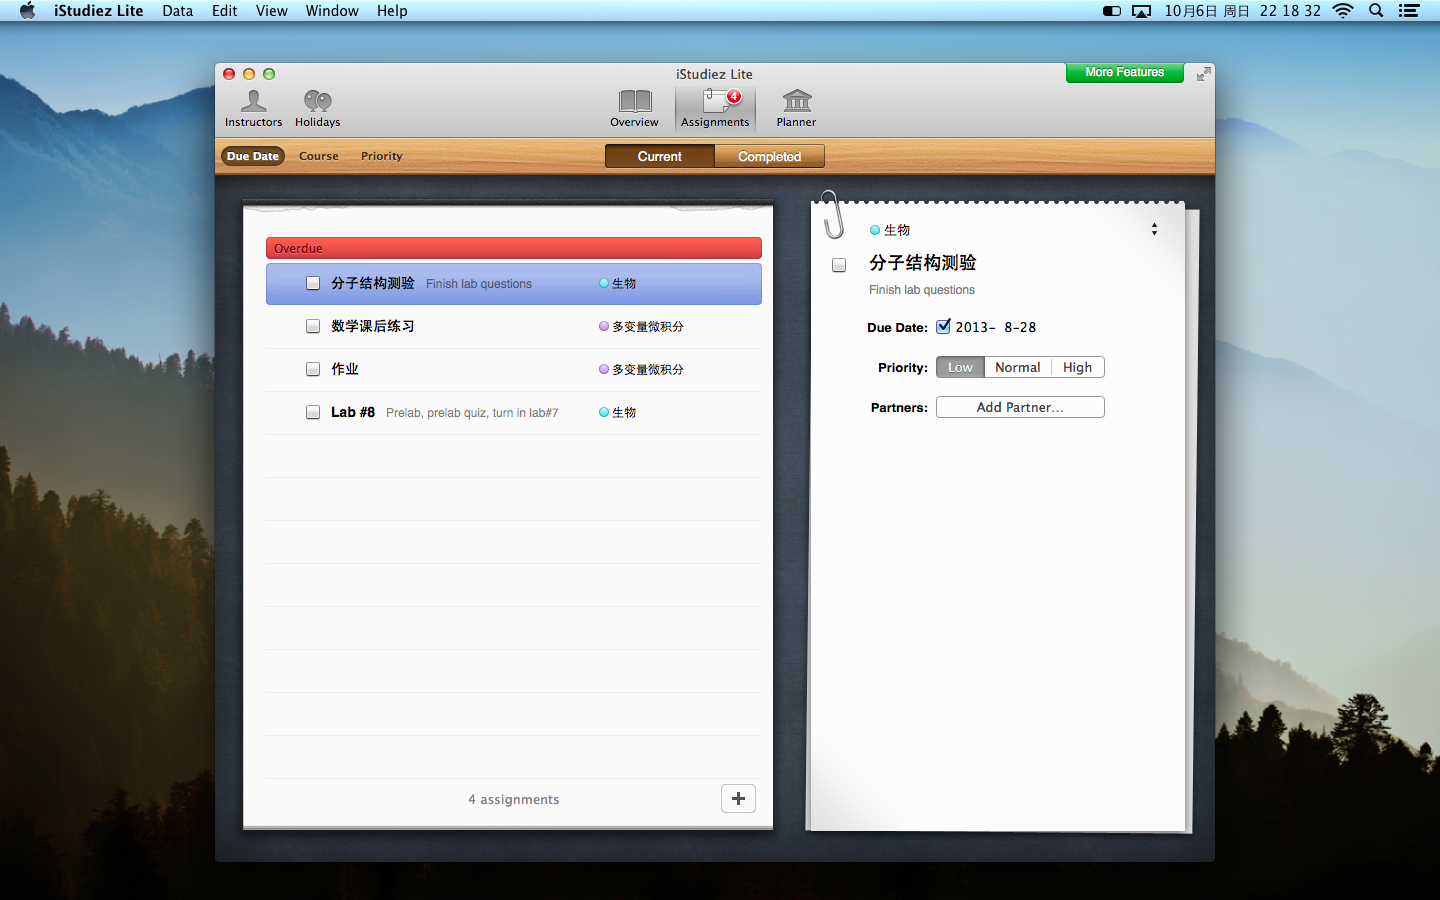Viewport: 1440px width, 900px height.
Task: Click the 4 assignments count label
Action: point(514,799)
